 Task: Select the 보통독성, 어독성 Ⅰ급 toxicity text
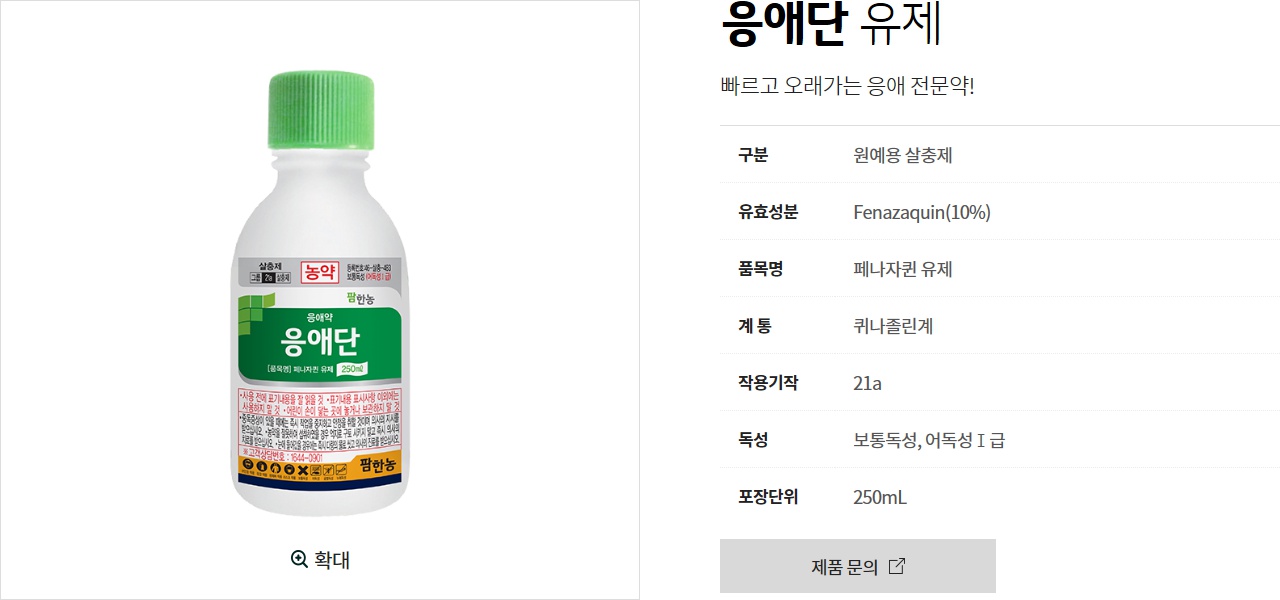click(929, 440)
